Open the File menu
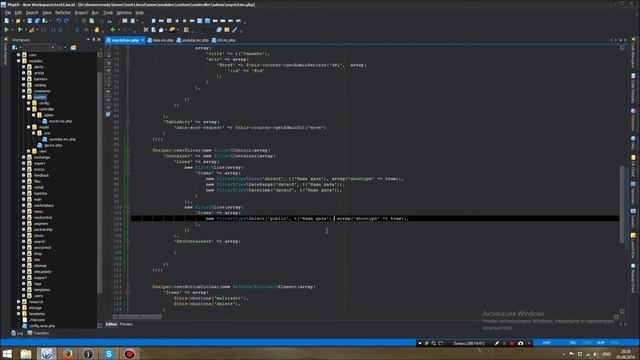 click(x=8, y=13)
